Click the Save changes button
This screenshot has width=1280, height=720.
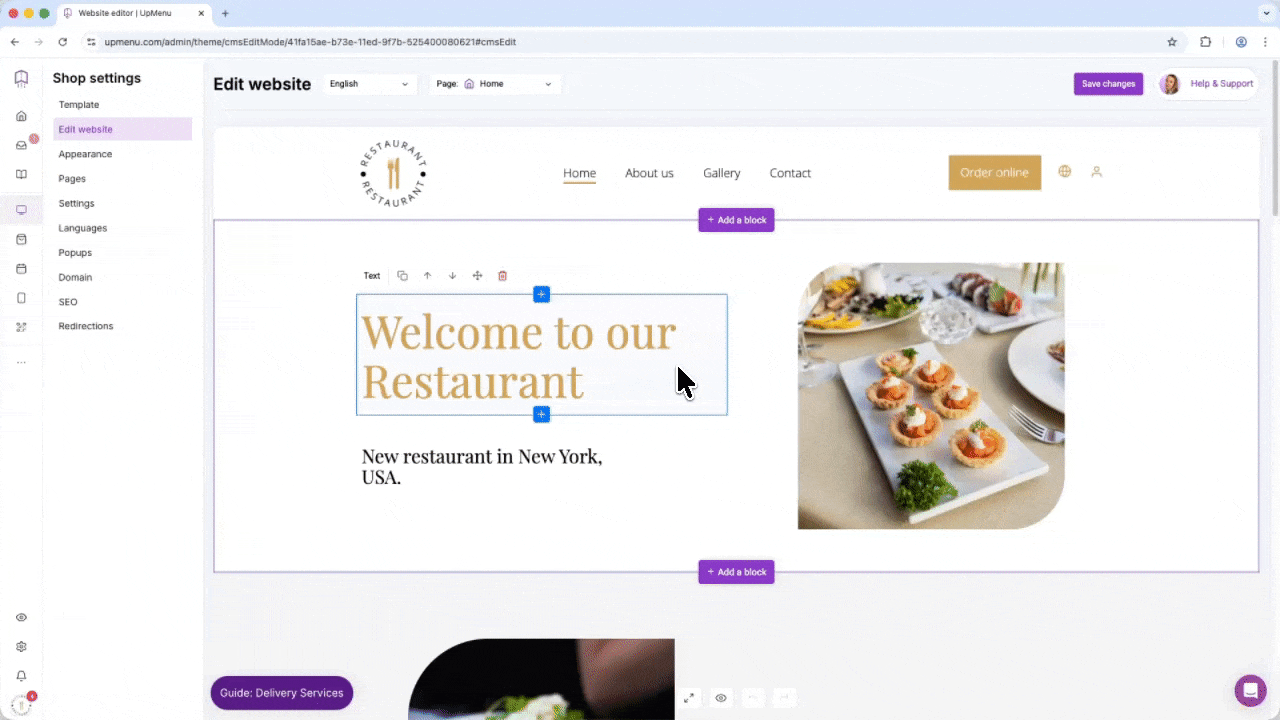[1108, 84]
